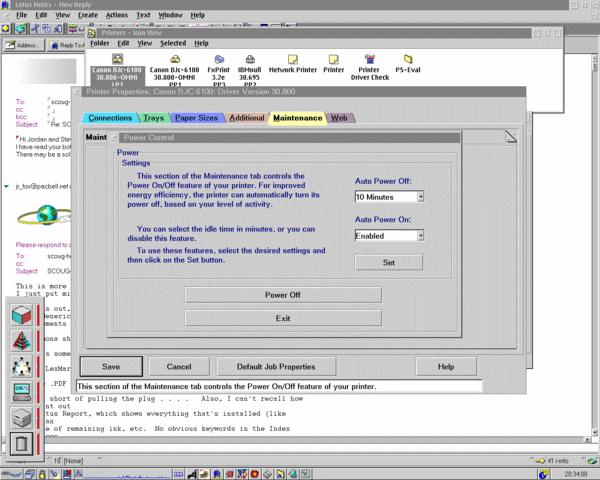The height and width of the screenshot is (480, 600).
Task: Open the Text menu in Lotus Notes
Action: pos(143,15)
